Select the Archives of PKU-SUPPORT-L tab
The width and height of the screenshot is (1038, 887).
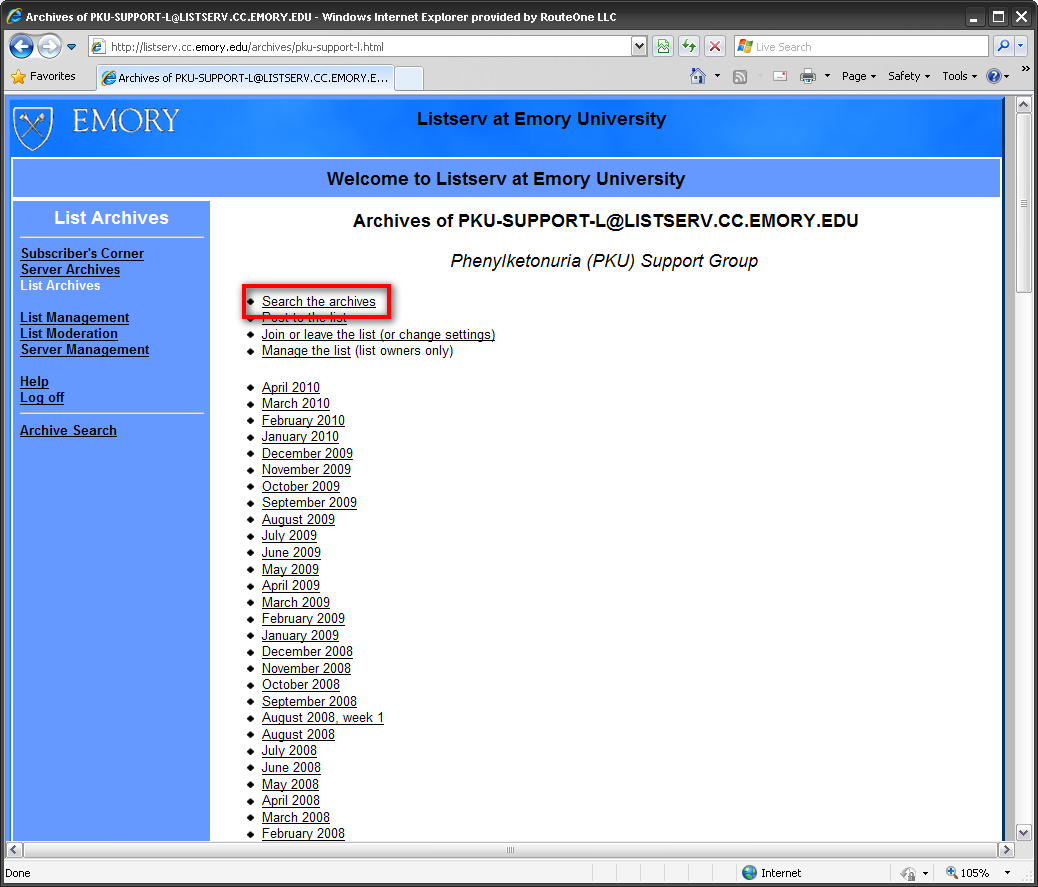[x=245, y=77]
